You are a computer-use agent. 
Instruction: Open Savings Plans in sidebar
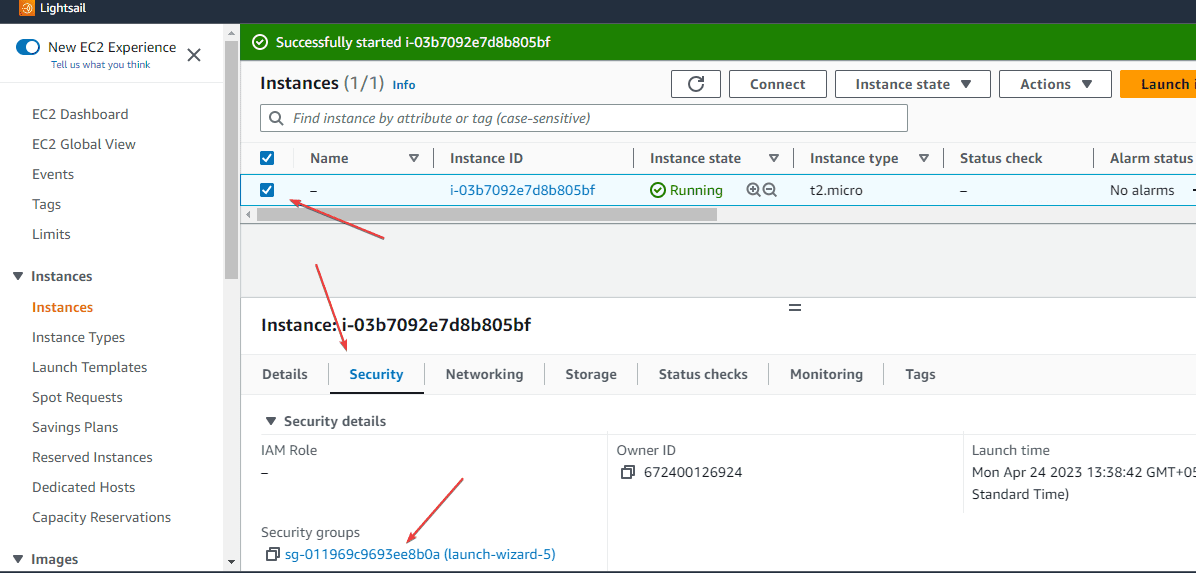click(75, 427)
